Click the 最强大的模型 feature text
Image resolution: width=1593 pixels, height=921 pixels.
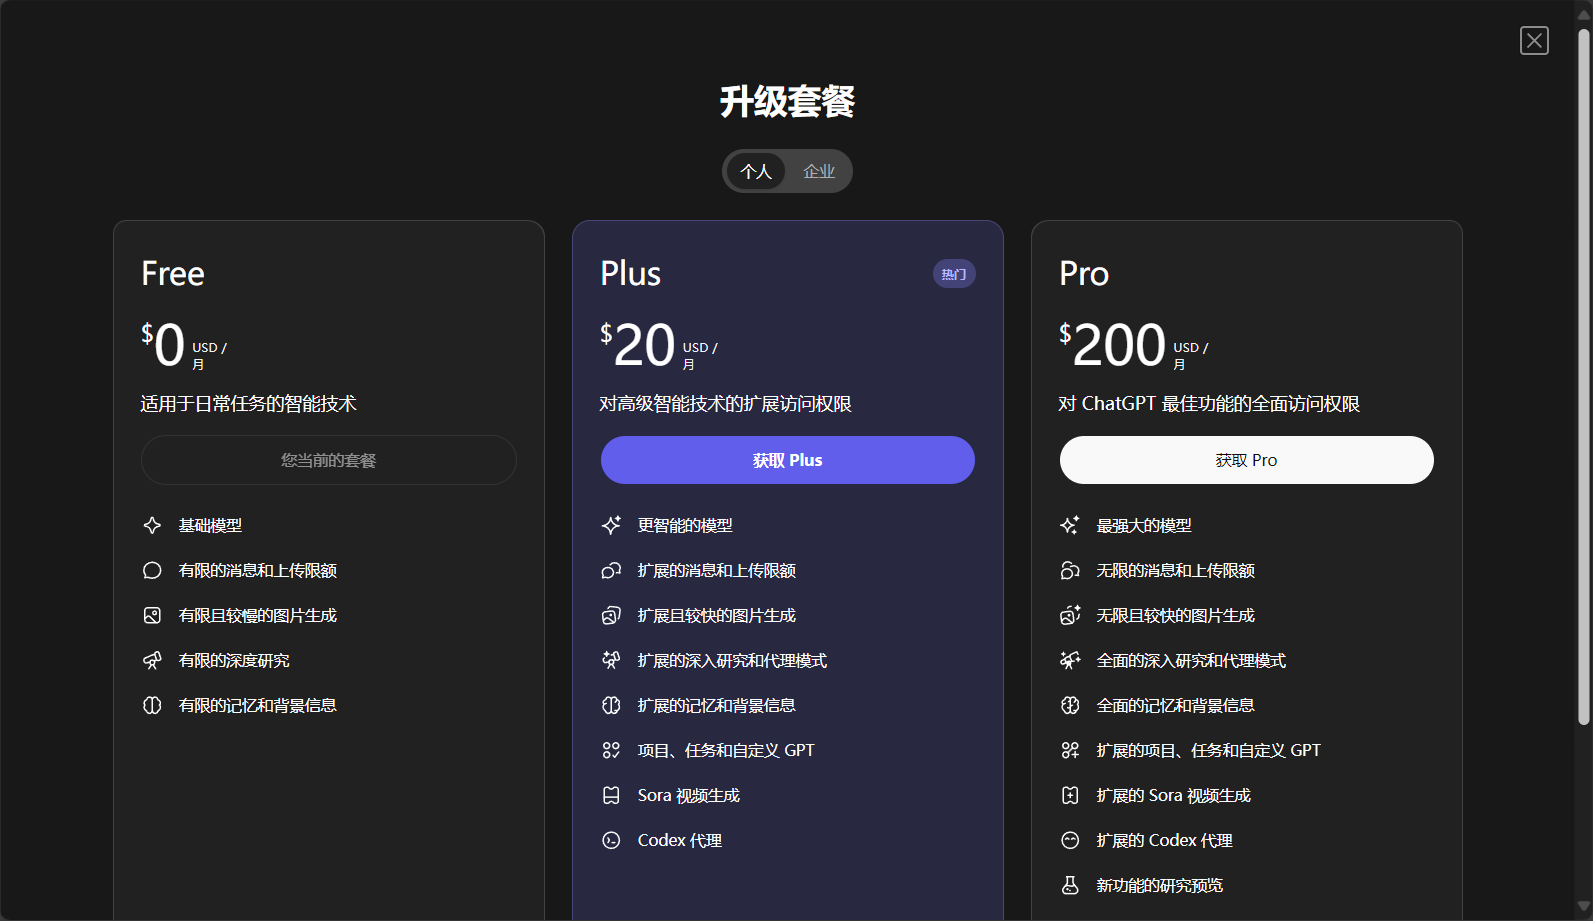pyautogui.click(x=1144, y=525)
